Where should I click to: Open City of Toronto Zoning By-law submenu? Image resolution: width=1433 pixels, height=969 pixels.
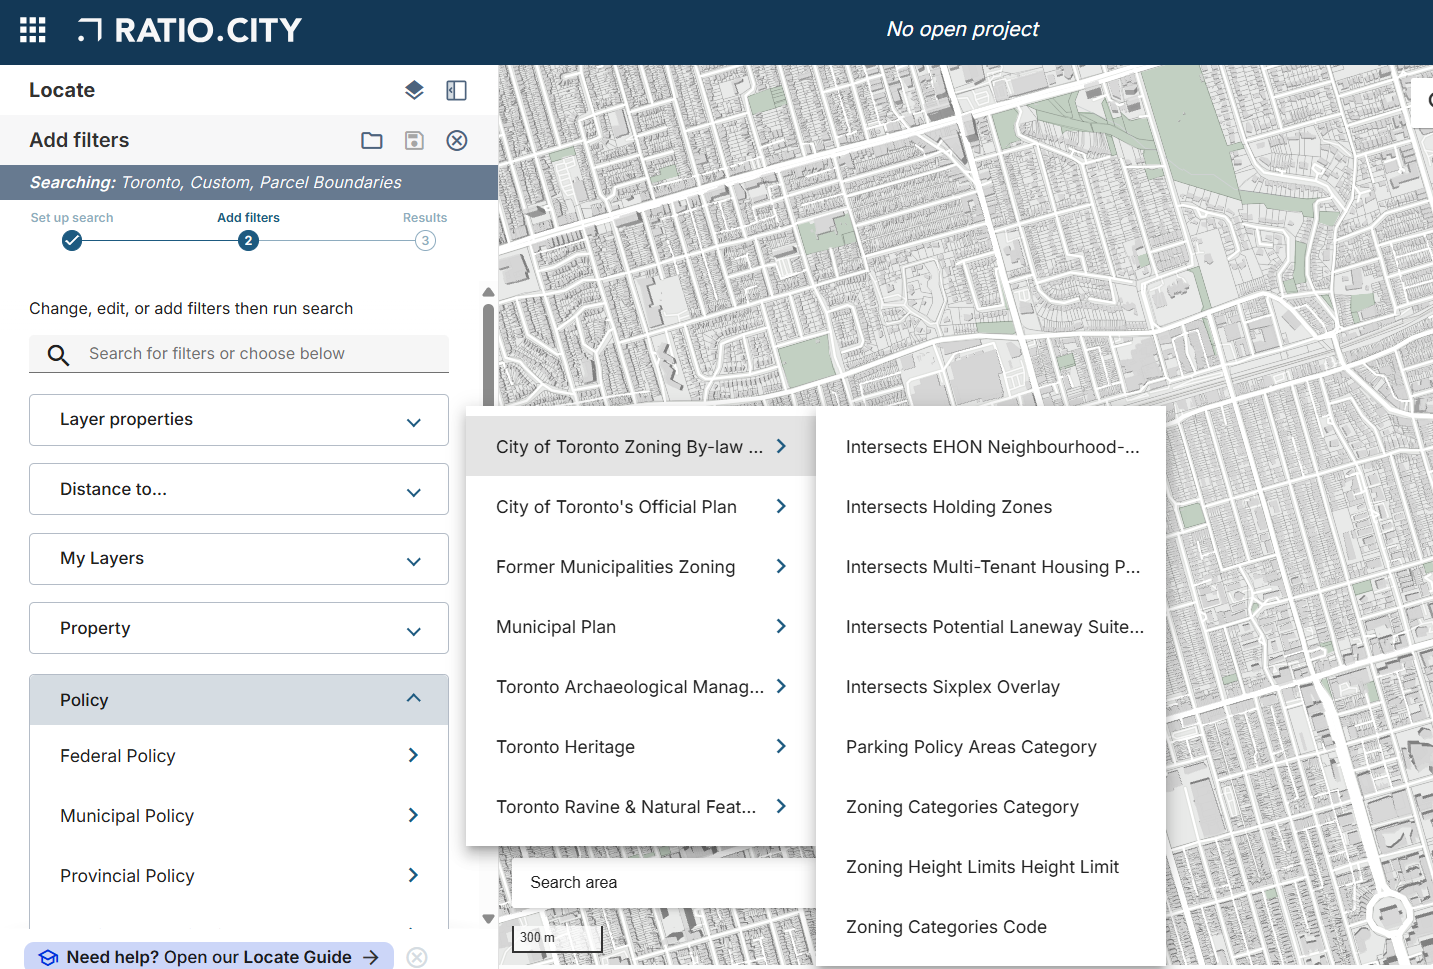click(641, 447)
